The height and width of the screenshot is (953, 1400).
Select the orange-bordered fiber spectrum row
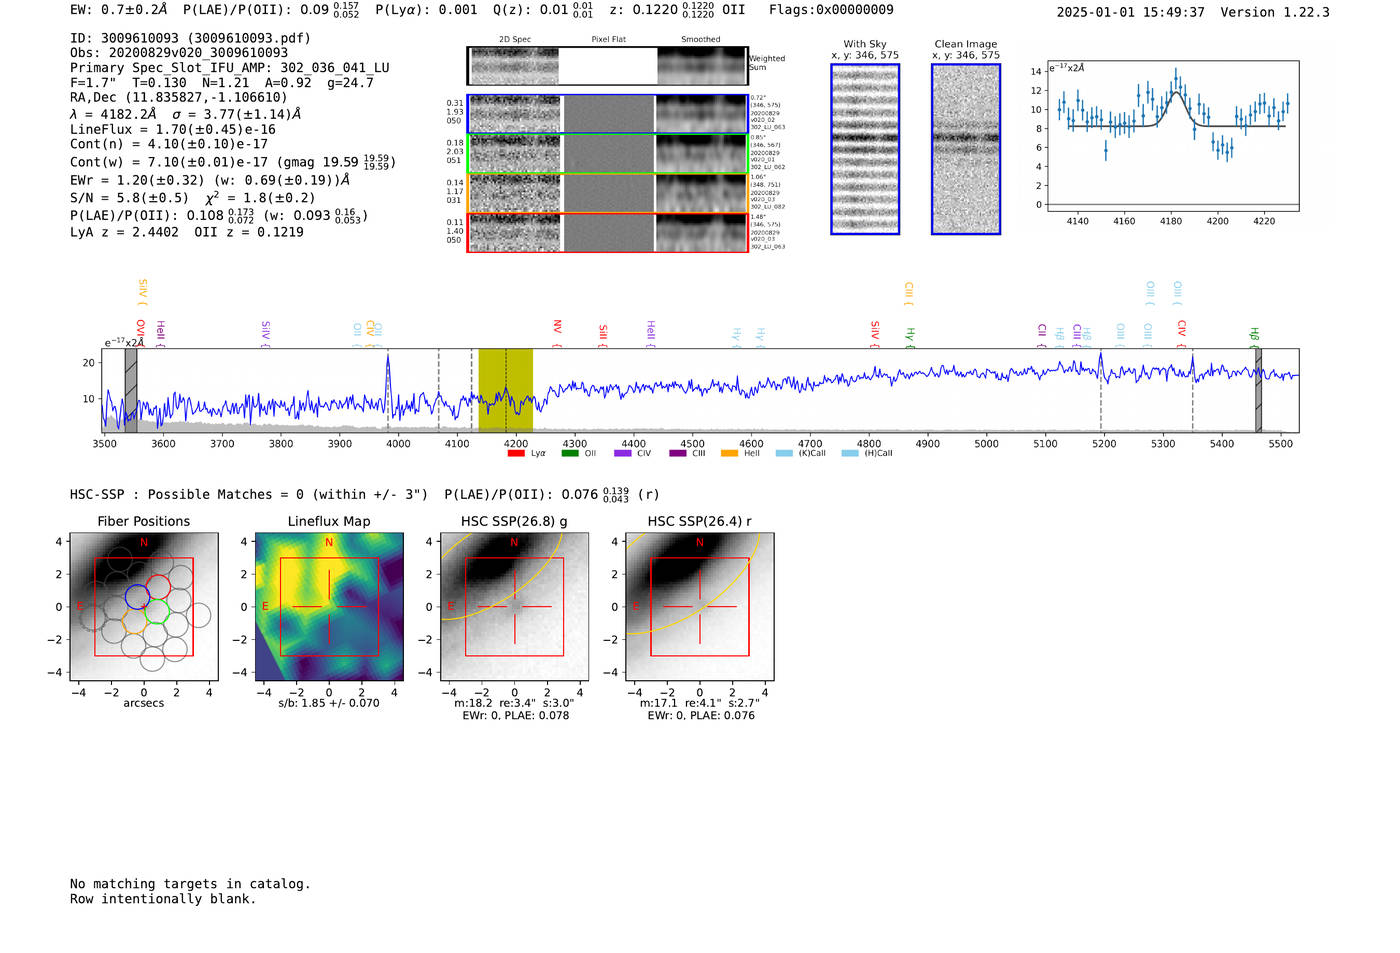click(608, 193)
